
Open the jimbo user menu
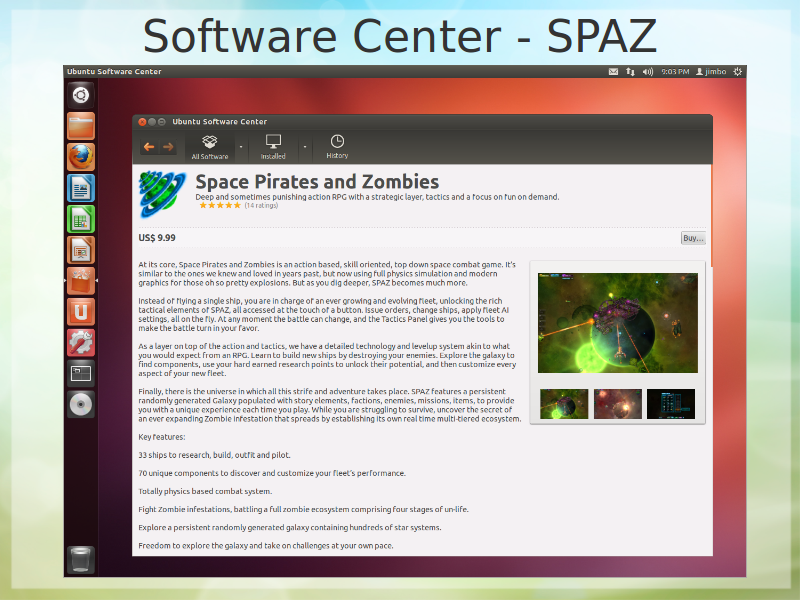(x=711, y=72)
